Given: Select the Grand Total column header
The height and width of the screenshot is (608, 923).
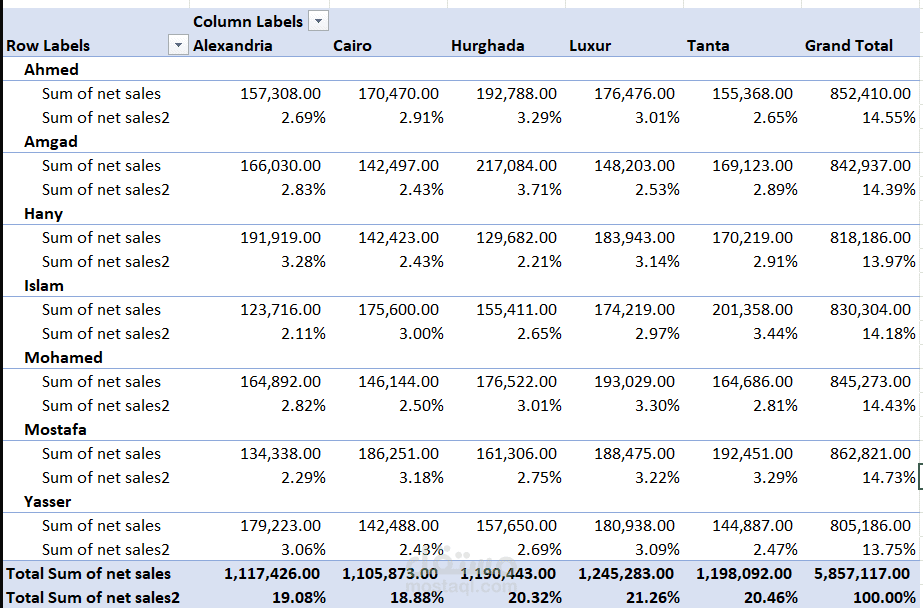Looking at the screenshot, I should pos(848,45).
